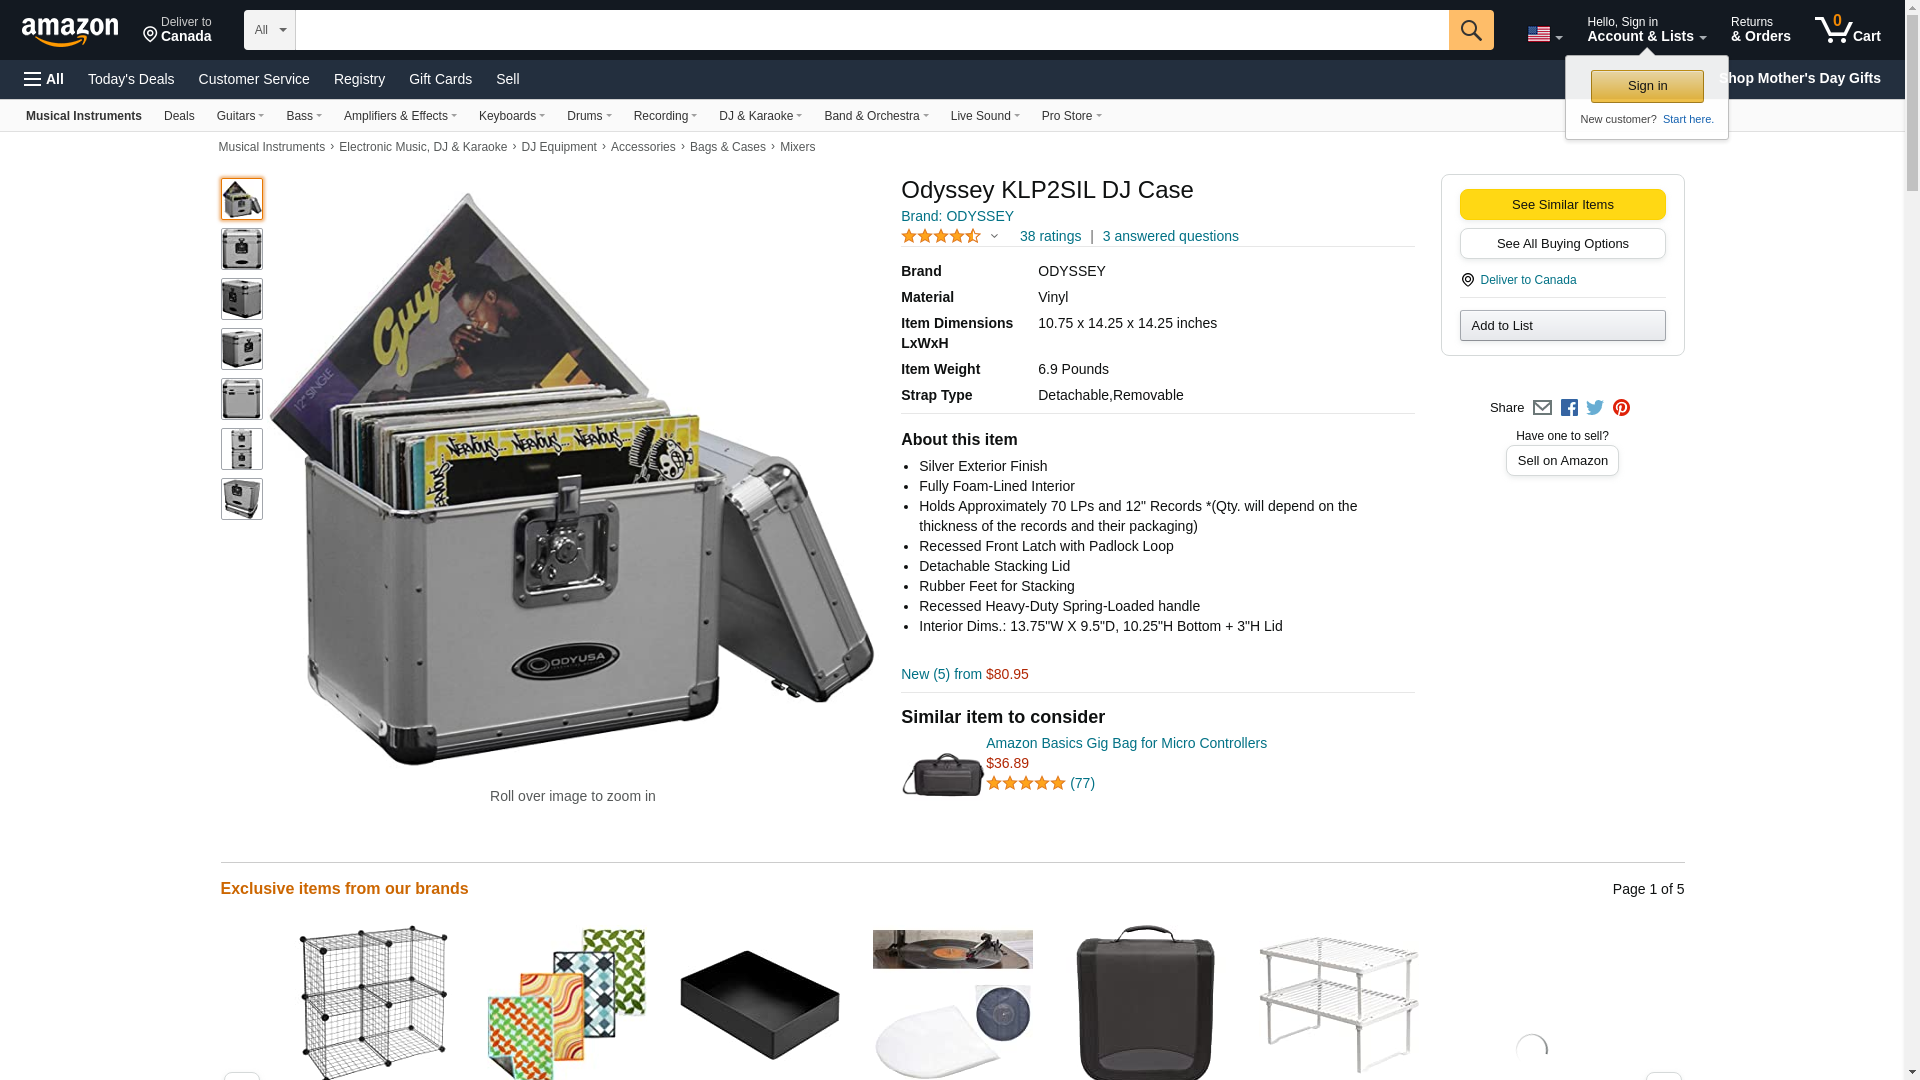Open Today's Deals menu item
Viewport: 1920px width, 1080px height.
tap(131, 79)
